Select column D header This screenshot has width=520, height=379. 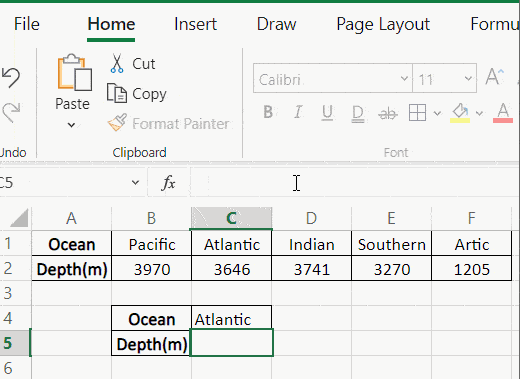click(x=311, y=219)
